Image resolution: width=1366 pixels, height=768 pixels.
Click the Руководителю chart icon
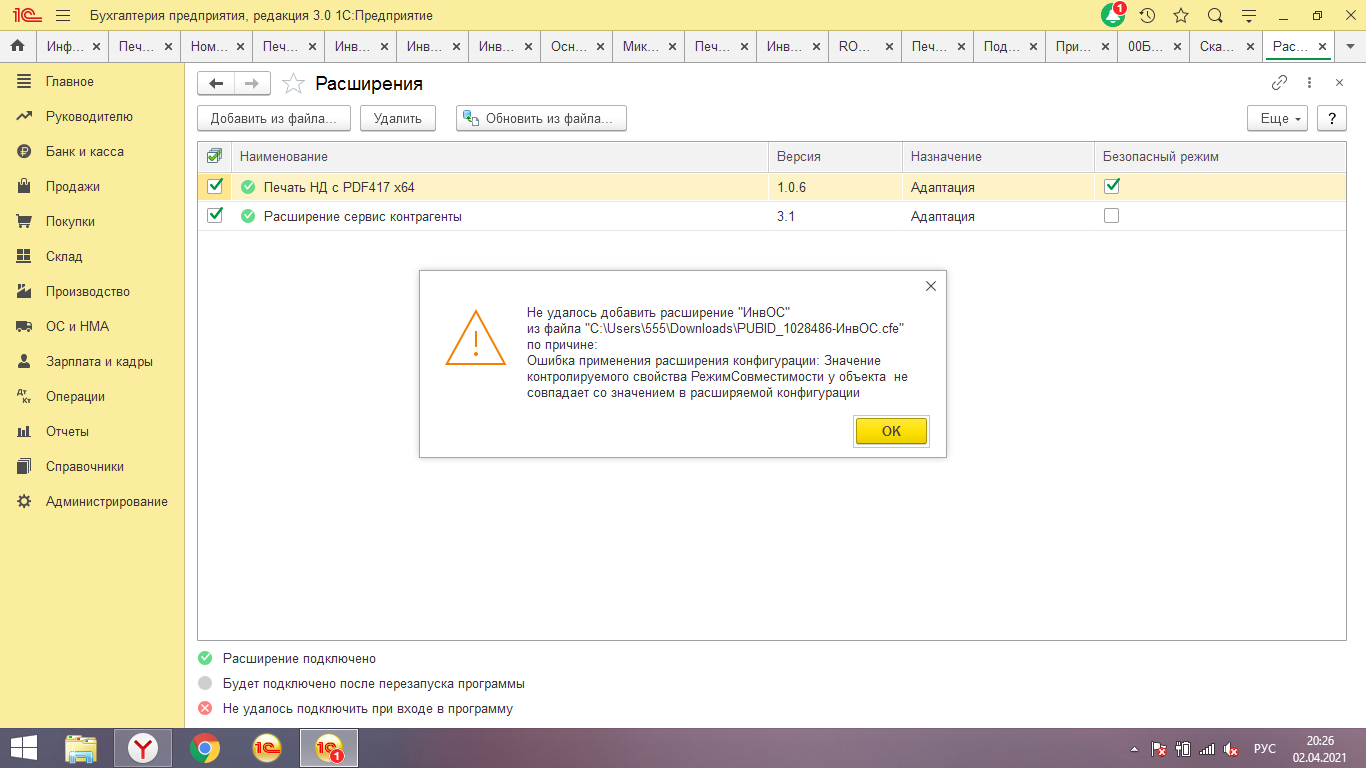pyautogui.click(x=25, y=116)
